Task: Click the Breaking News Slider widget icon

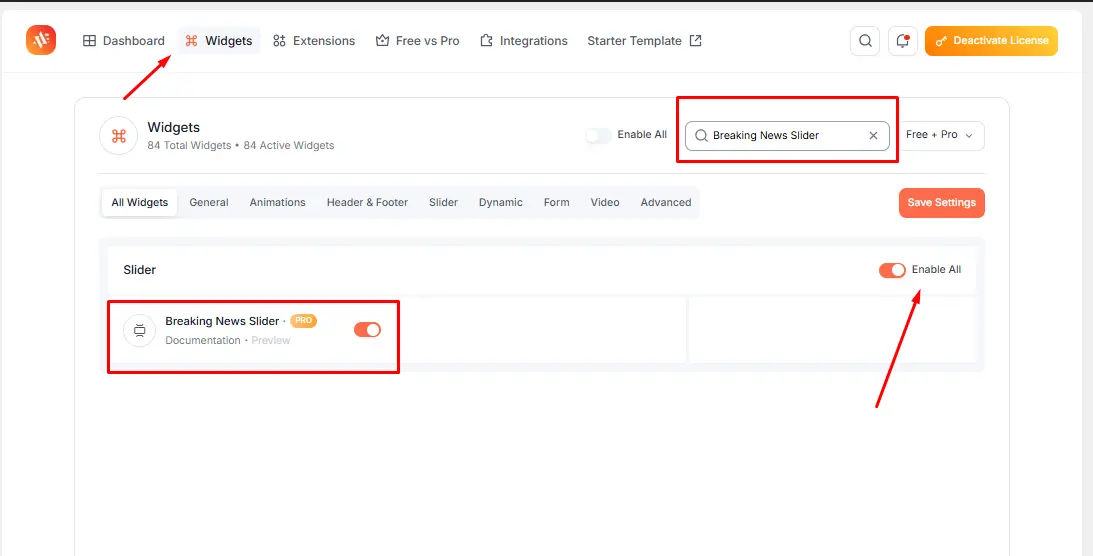Action: pos(139,330)
